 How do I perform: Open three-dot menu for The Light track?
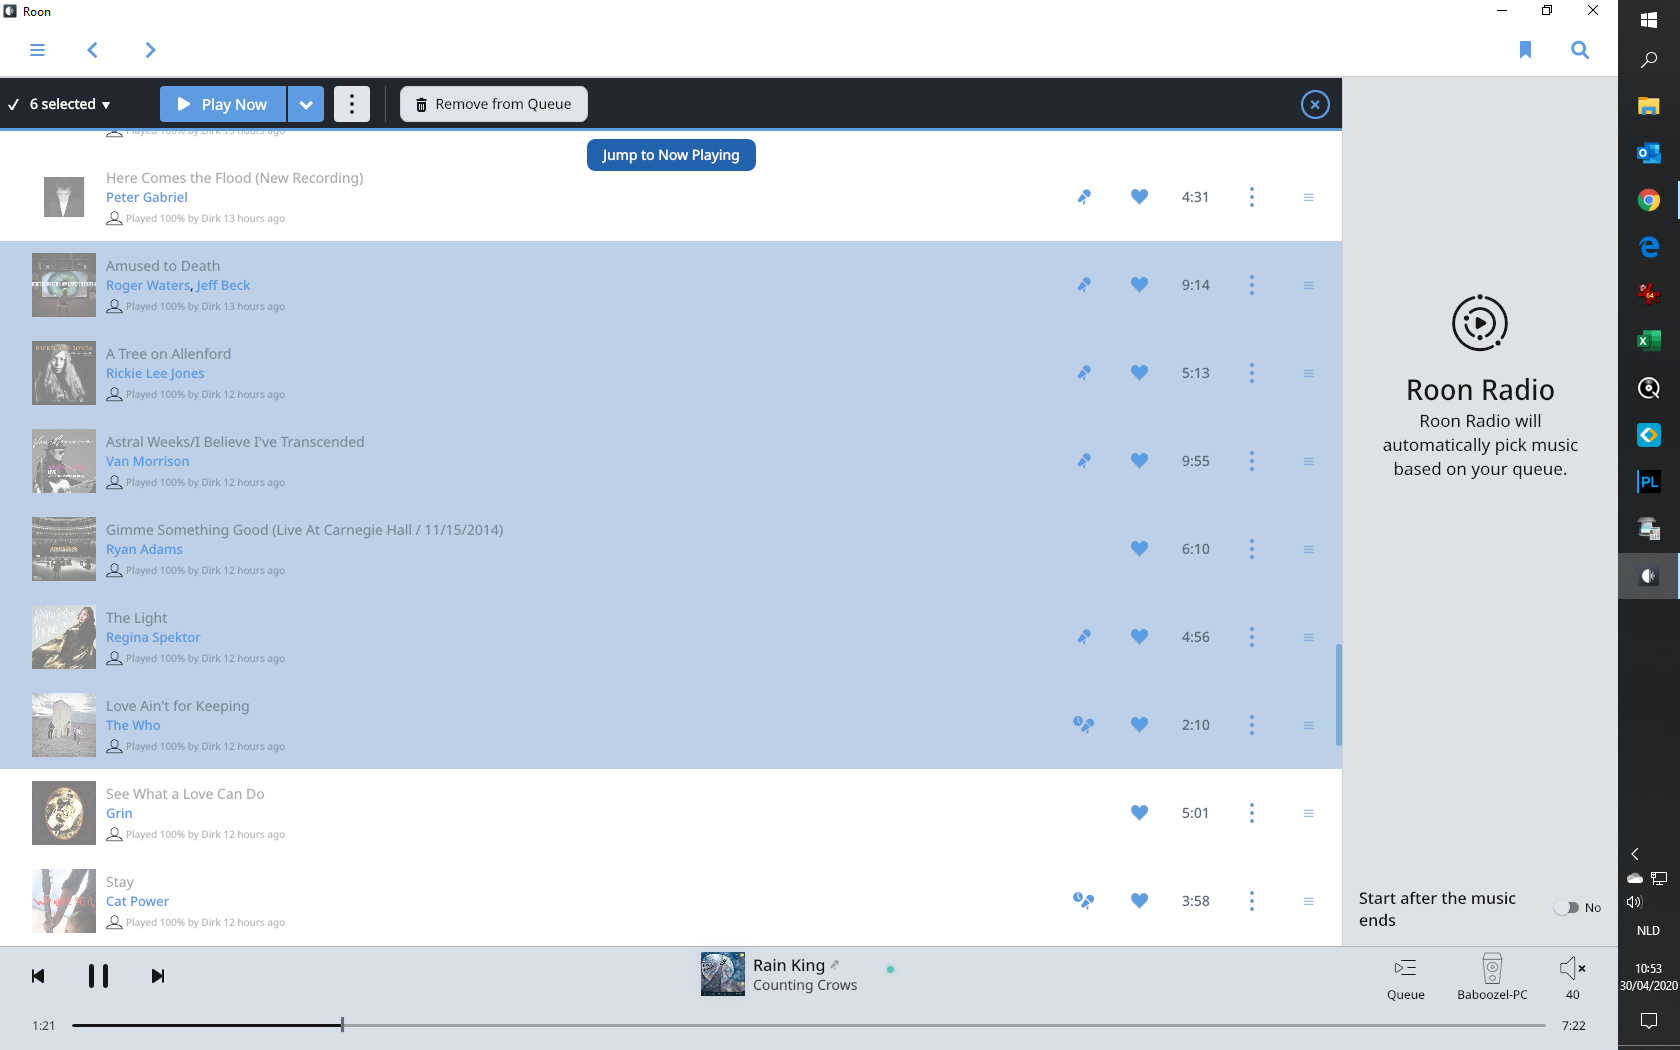(1251, 637)
